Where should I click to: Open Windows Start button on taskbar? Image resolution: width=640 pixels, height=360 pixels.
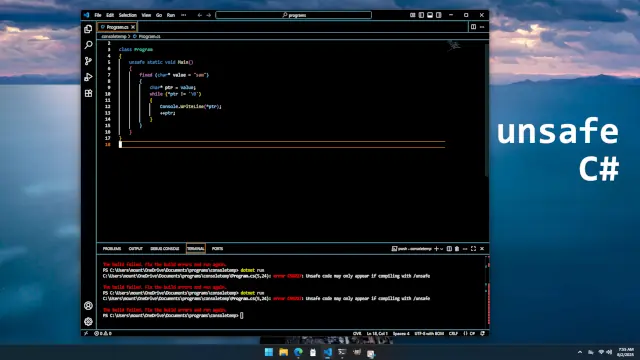[x=269, y=352]
